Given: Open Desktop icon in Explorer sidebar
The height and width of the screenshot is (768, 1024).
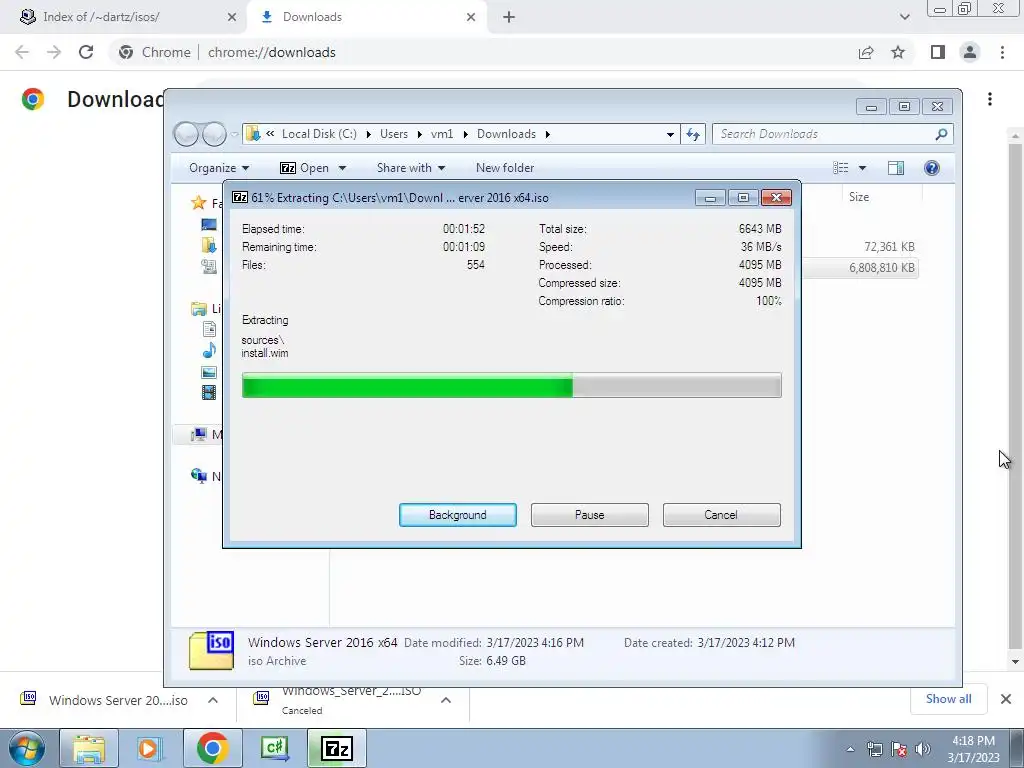Looking at the screenshot, I should click(209, 225).
